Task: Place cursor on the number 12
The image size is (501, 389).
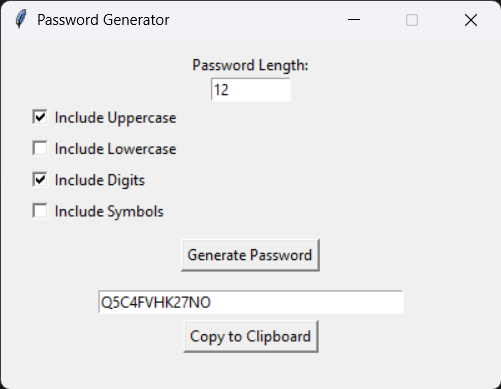Action: tap(221, 90)
